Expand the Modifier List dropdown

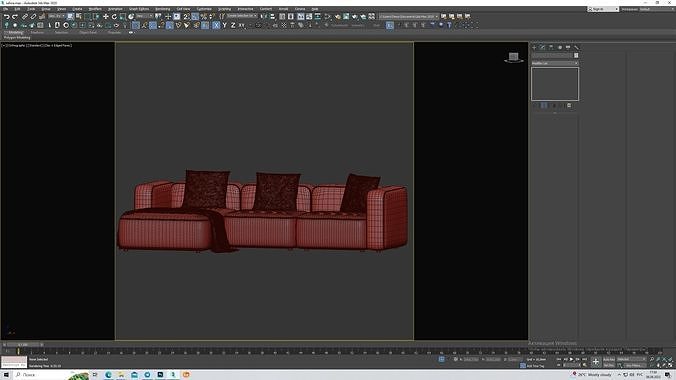coord(555,63)
